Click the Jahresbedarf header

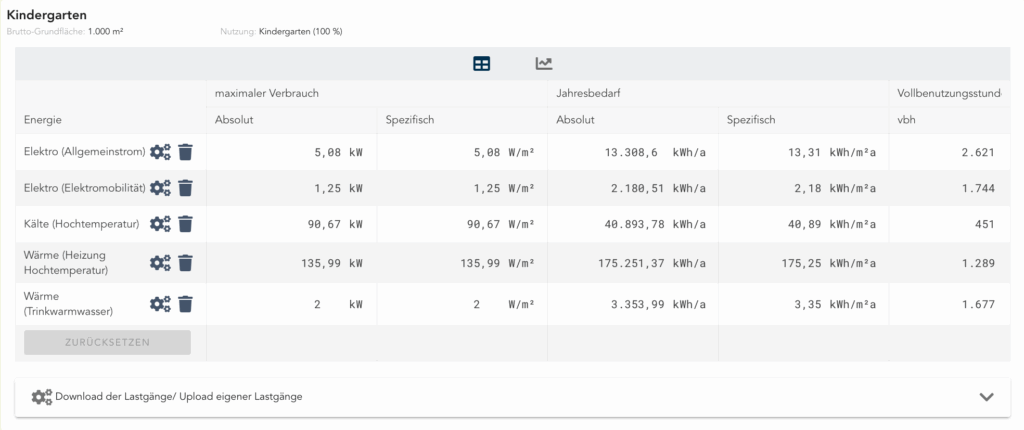click(588, 93)
